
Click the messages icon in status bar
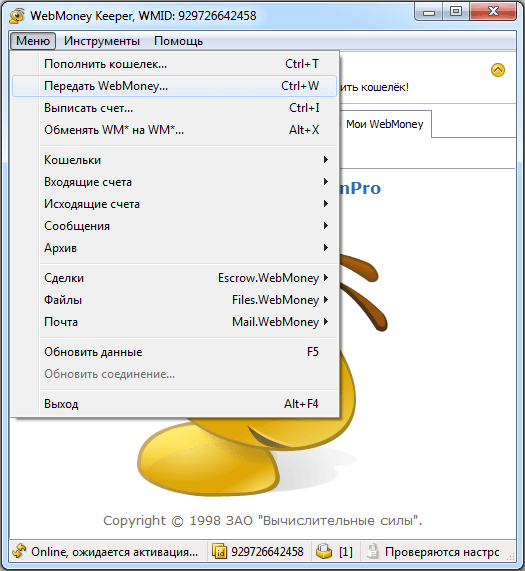(324, 552)
